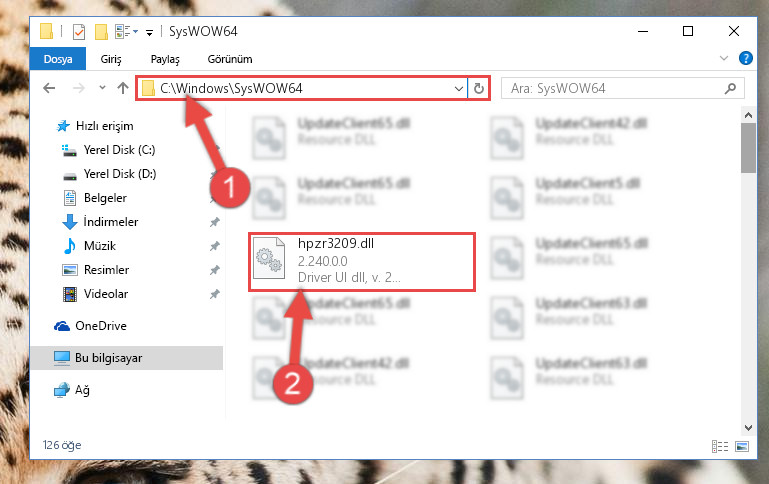The width and height of the screenshot is (769, 484).
Task: Open the Help question mark icon
Action: point(745,58)
